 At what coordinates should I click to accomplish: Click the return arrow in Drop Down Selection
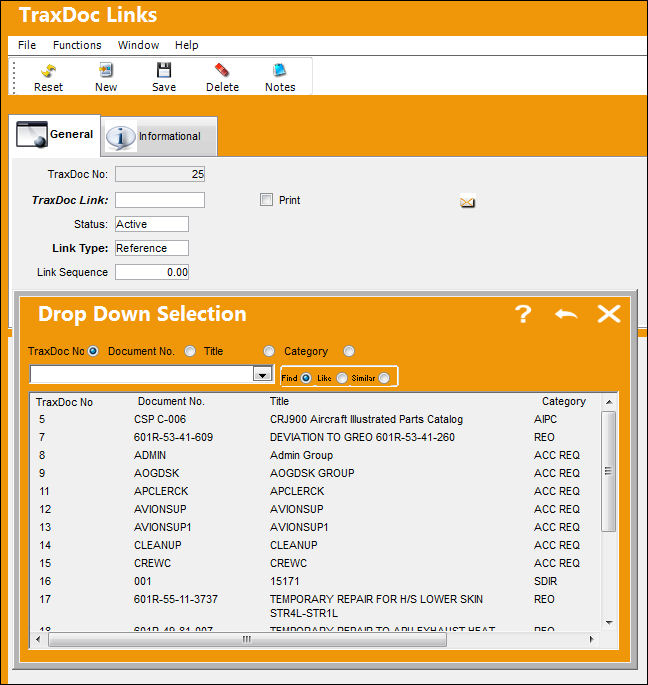tap(566, 314)
